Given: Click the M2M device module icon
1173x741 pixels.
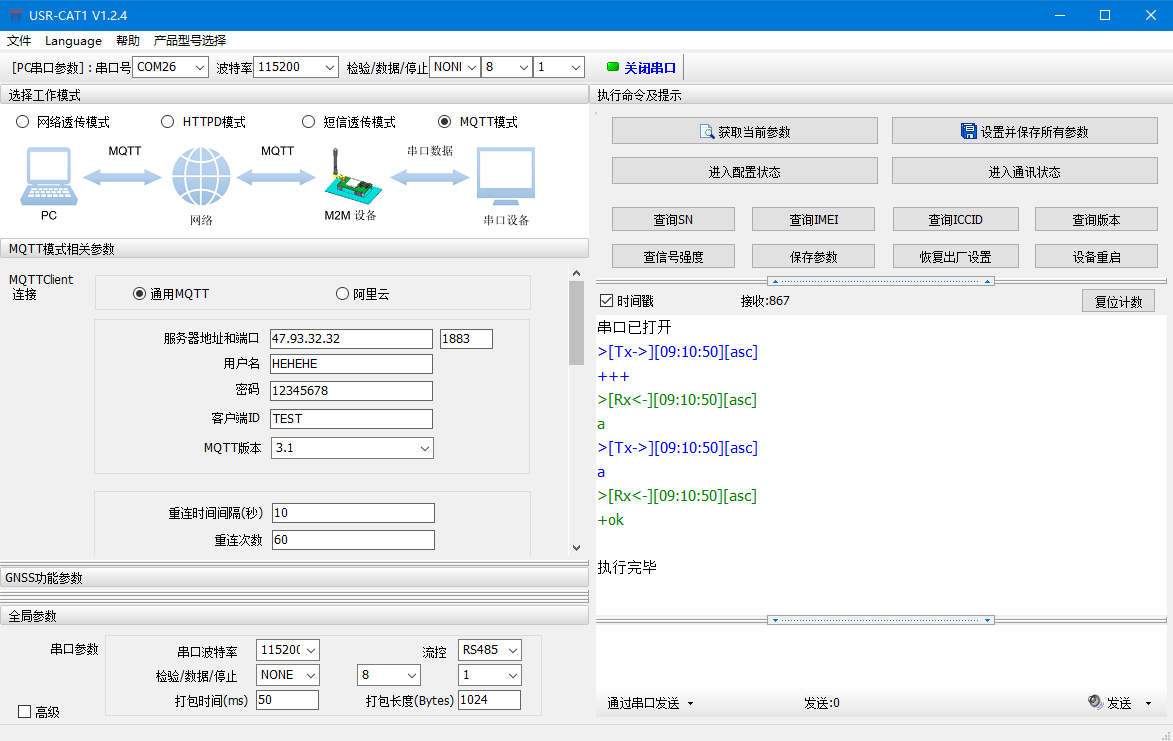Looking at the screenshot, I should [x=350, y=177].
